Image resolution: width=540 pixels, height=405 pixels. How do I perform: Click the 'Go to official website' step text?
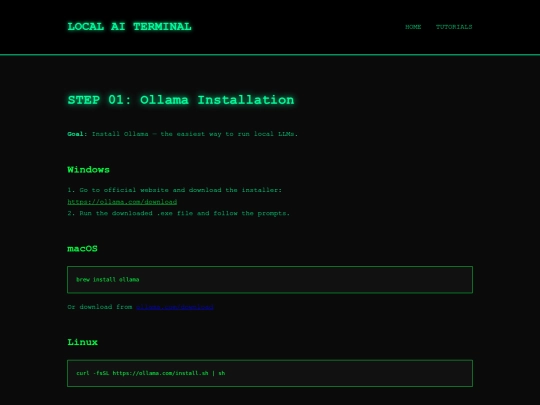(175, 190)
